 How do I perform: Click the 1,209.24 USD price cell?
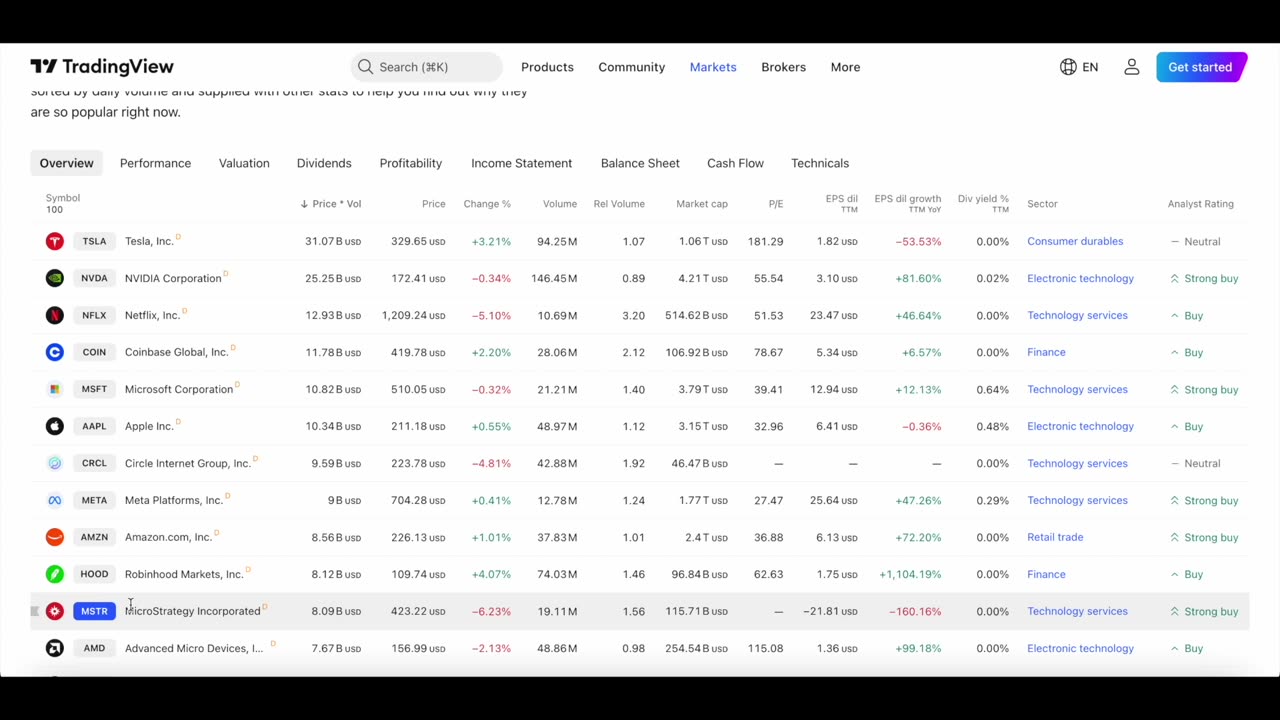(413, 315)
